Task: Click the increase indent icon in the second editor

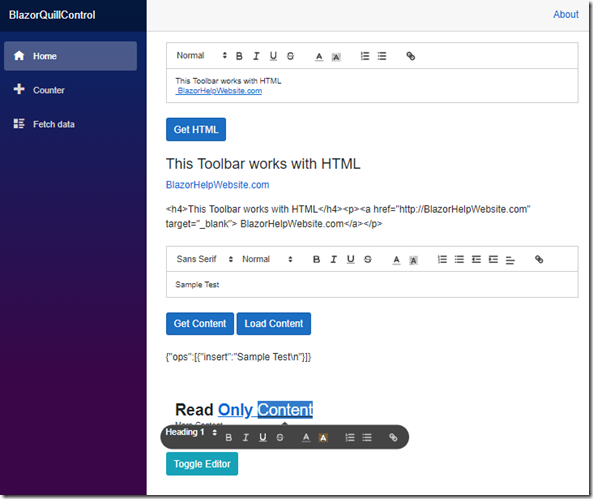Action: point(493,259)
